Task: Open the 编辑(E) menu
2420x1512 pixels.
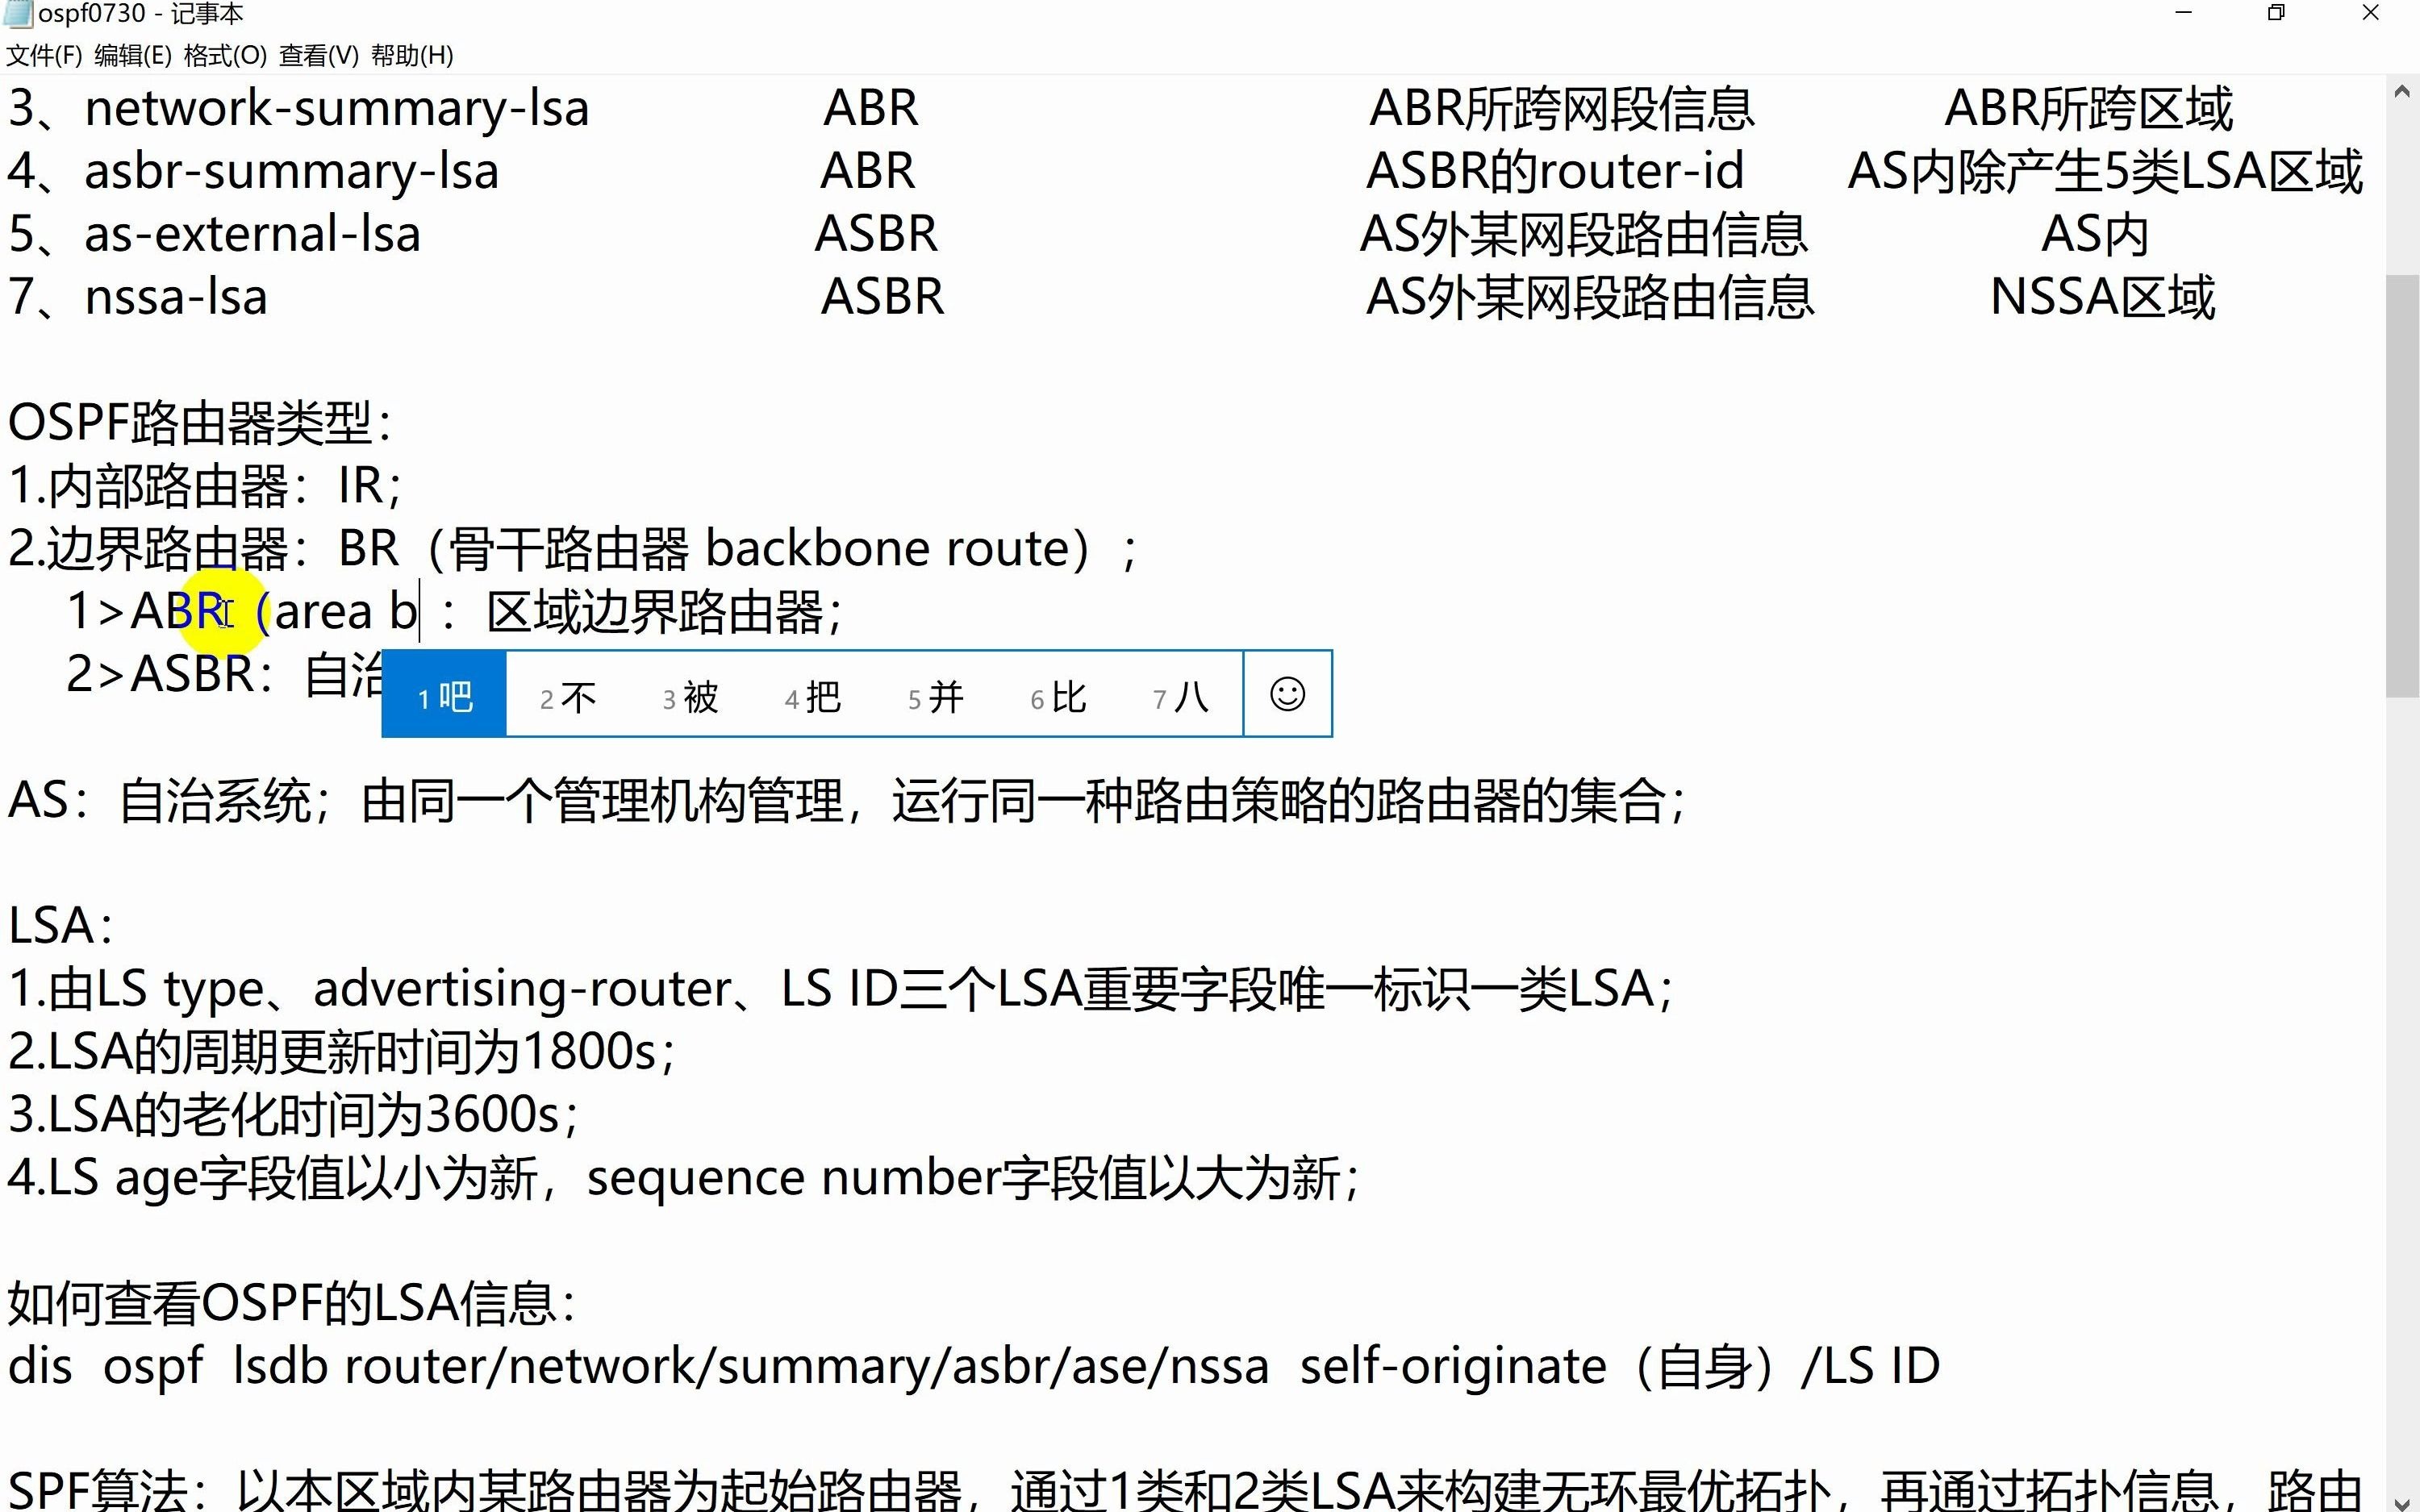Action: tap(129, 54)
